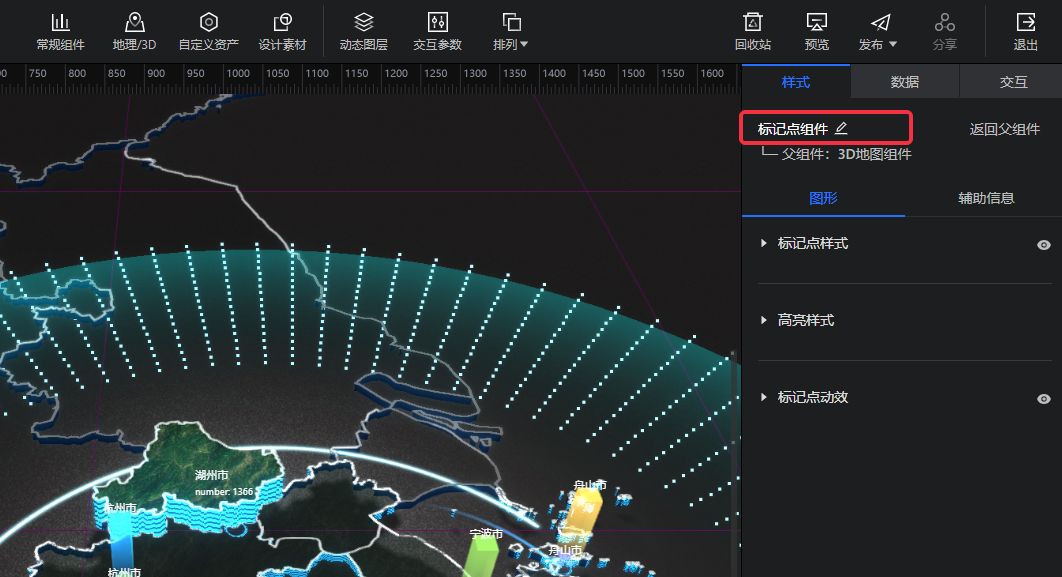Open the 地理/3D map components menu

134,23
